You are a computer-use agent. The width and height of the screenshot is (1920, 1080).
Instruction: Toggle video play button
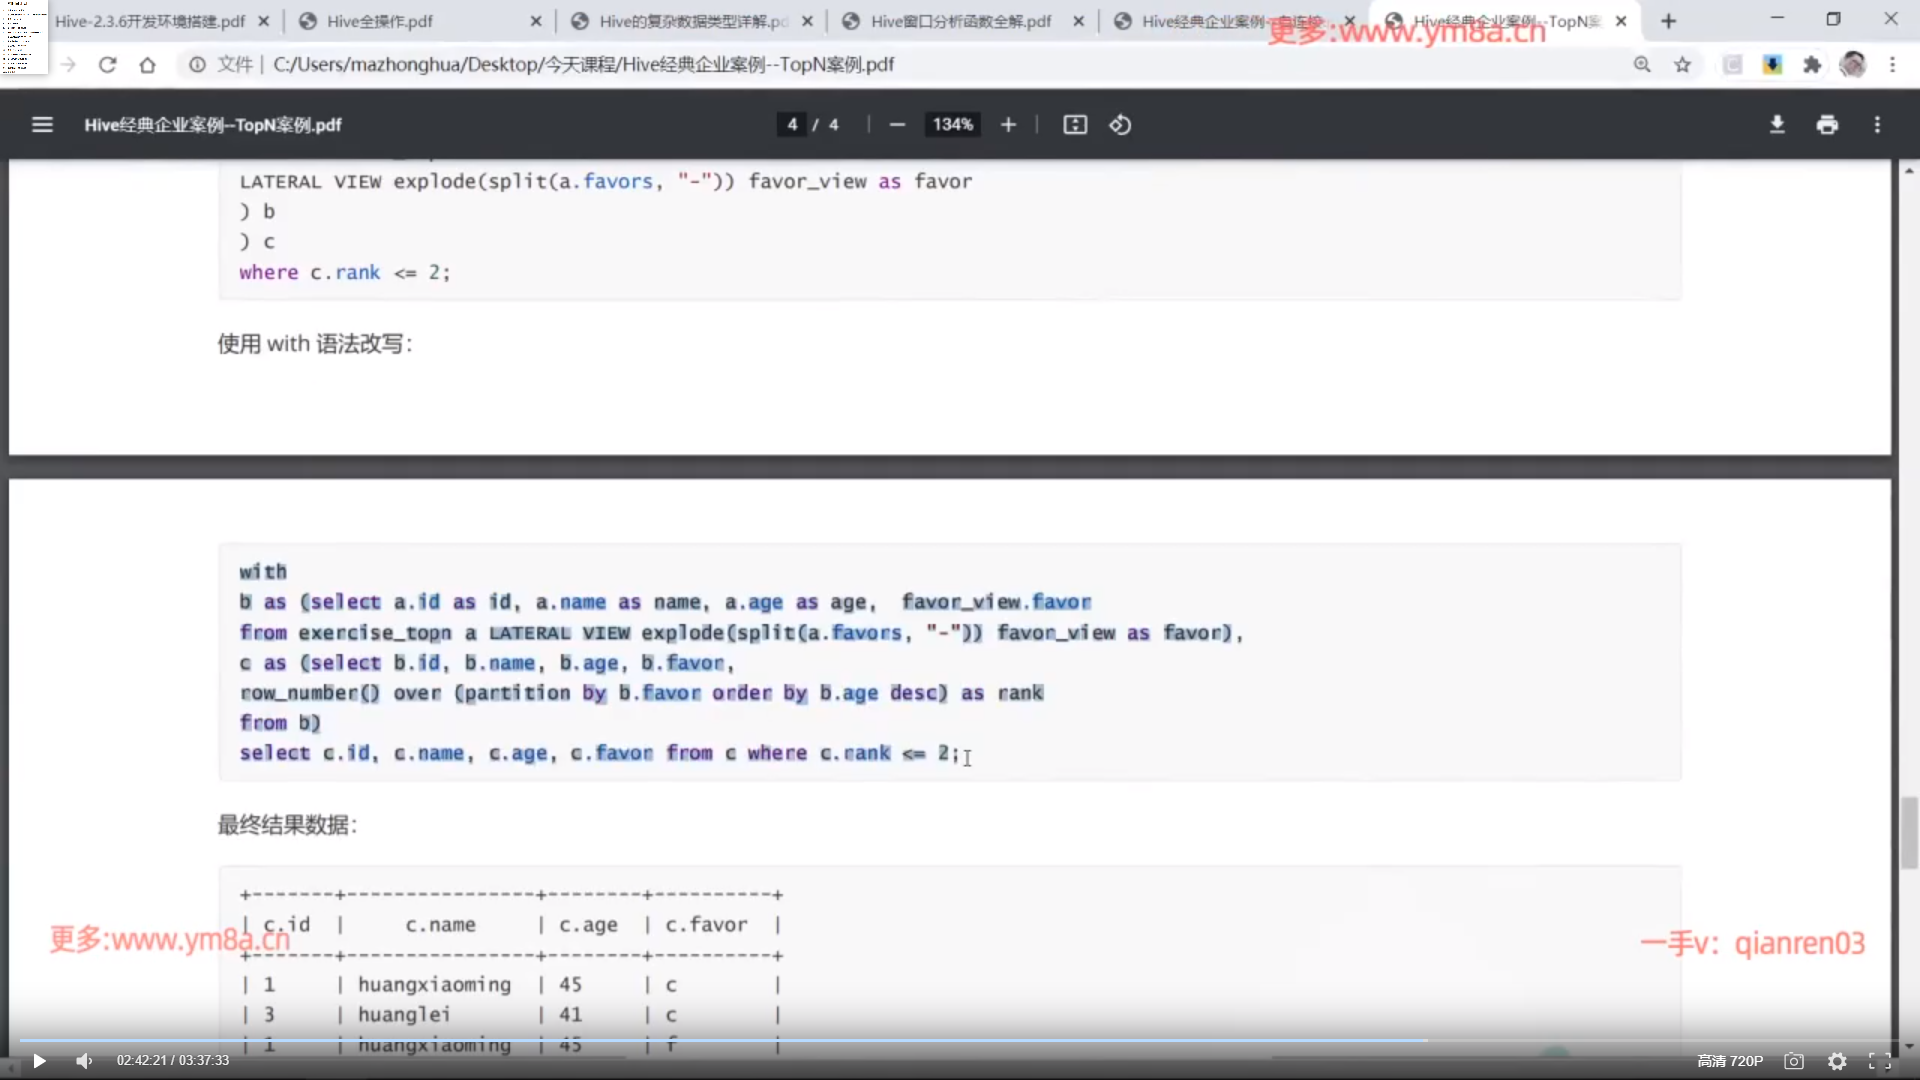pos(39,1061)
